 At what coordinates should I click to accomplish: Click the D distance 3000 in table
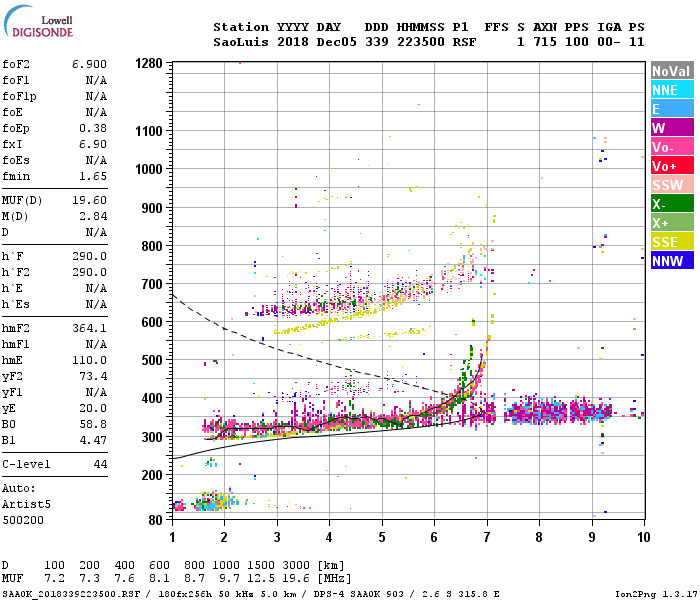[296, 565]
